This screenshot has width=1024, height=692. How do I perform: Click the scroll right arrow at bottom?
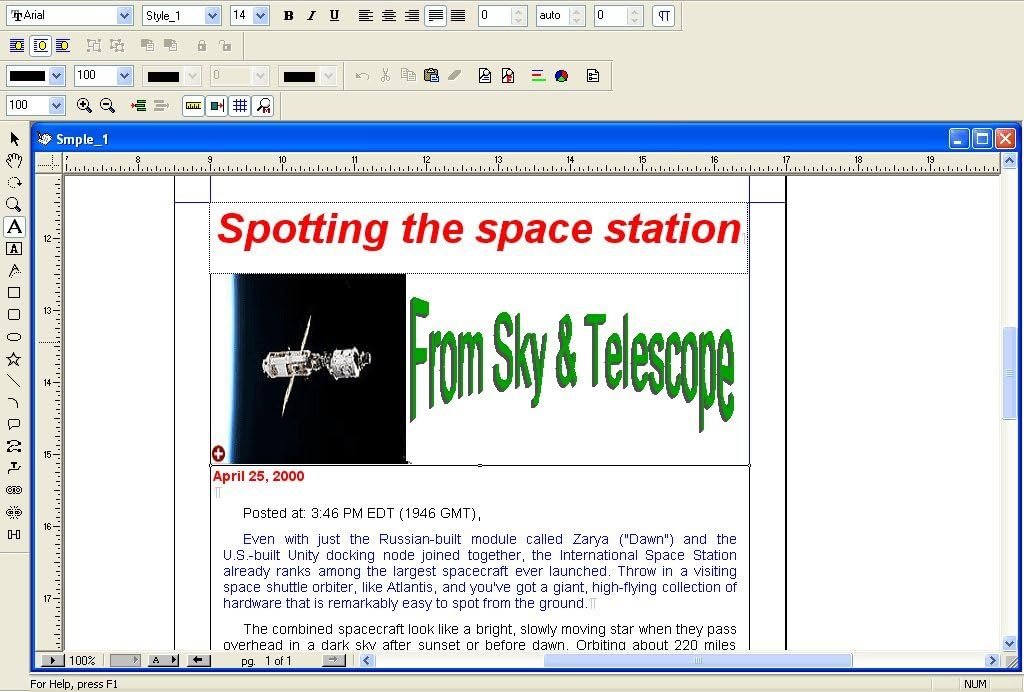point(993,660)
